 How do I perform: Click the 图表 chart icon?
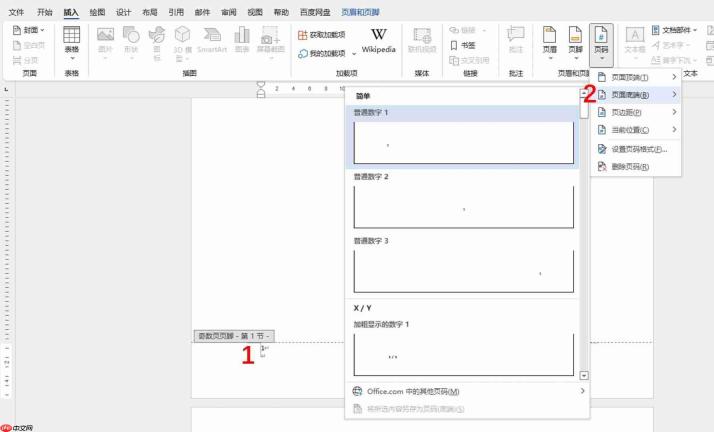[x=242, y=35]
